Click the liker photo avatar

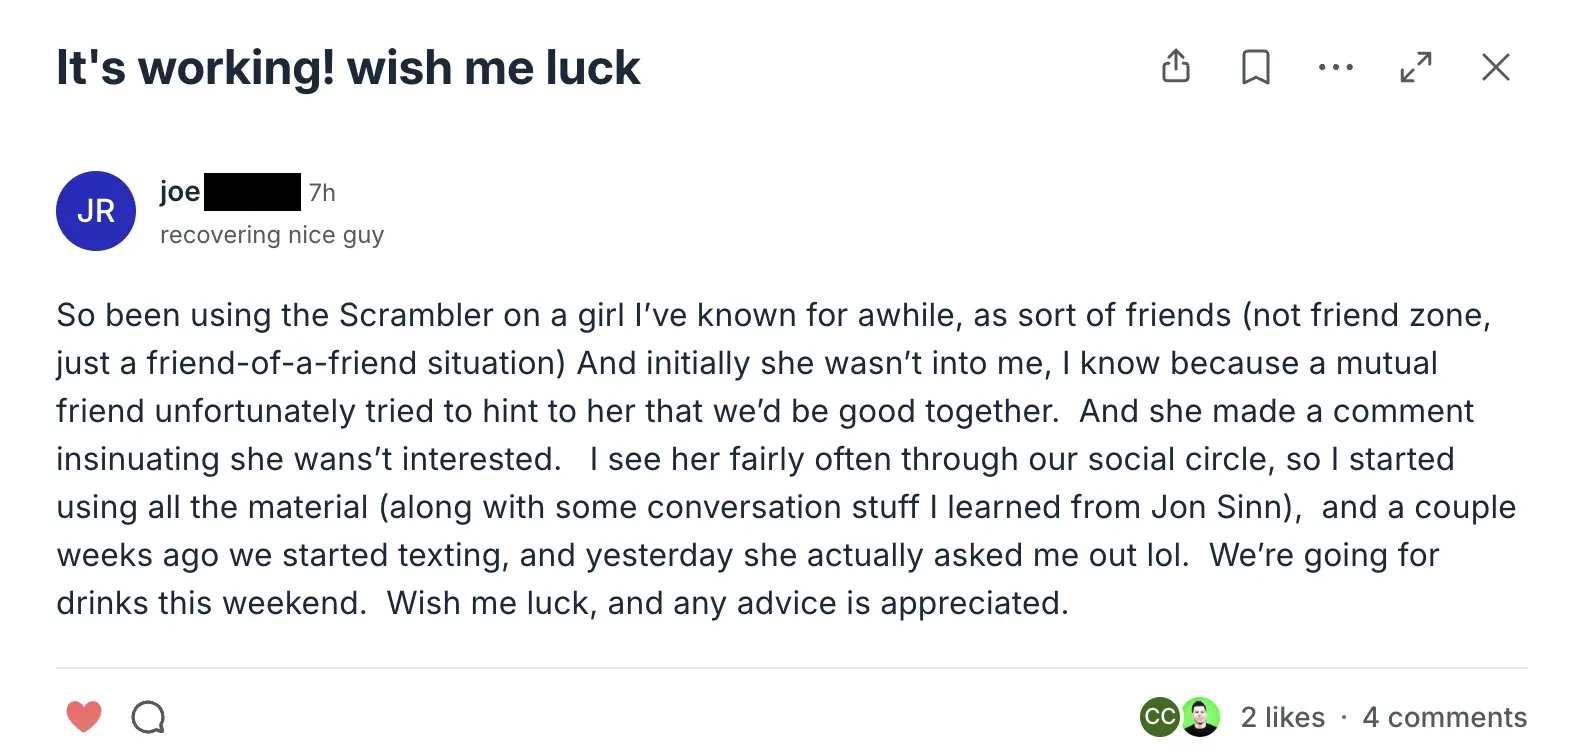pyautogui.click(x=1200, y=717)
